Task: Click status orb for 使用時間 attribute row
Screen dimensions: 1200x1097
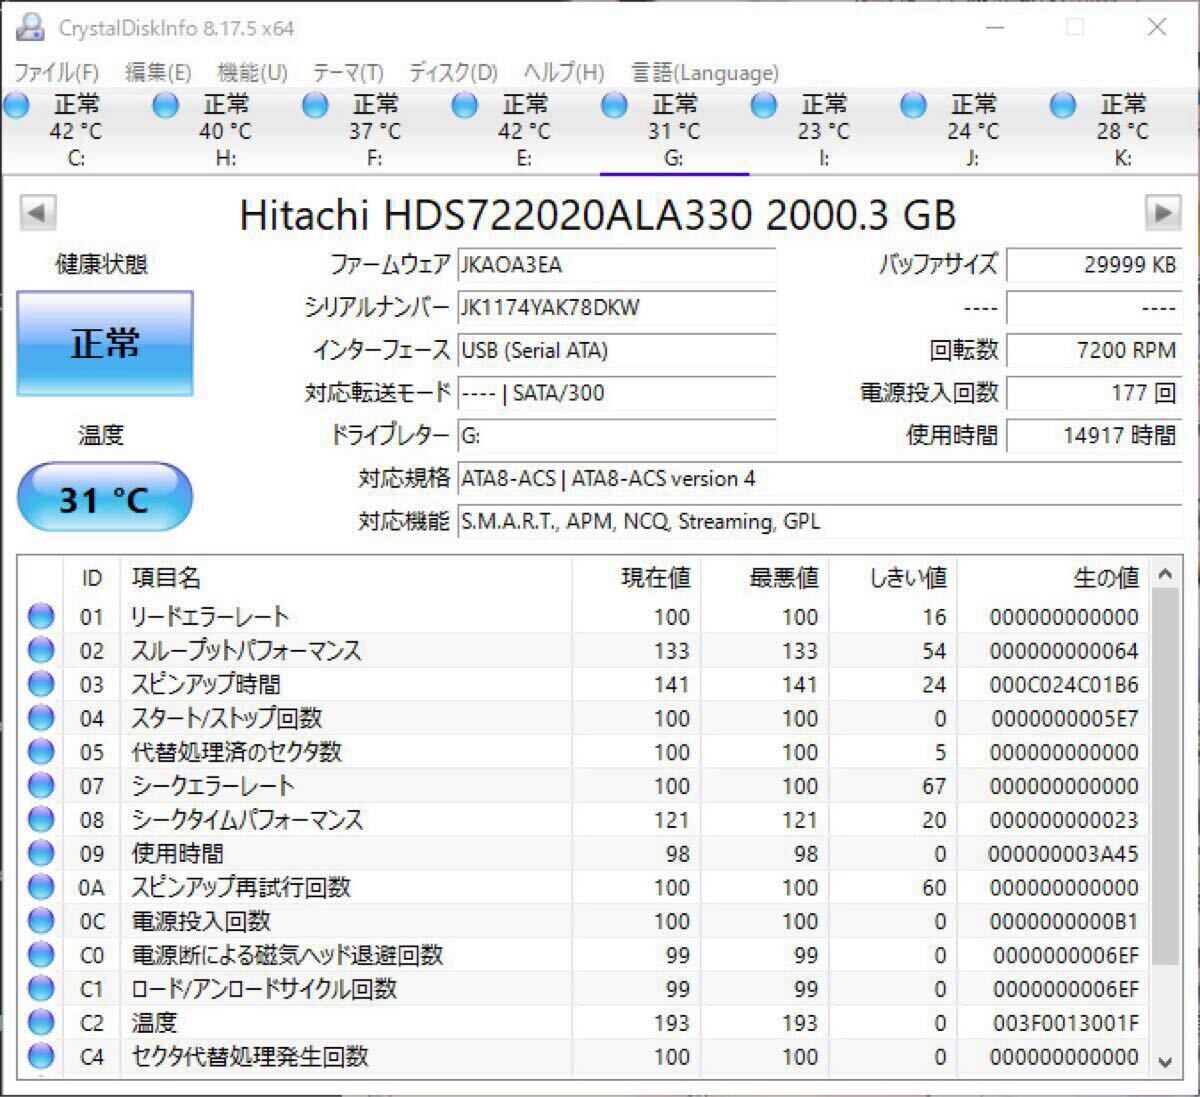Action: pos(41,853)
